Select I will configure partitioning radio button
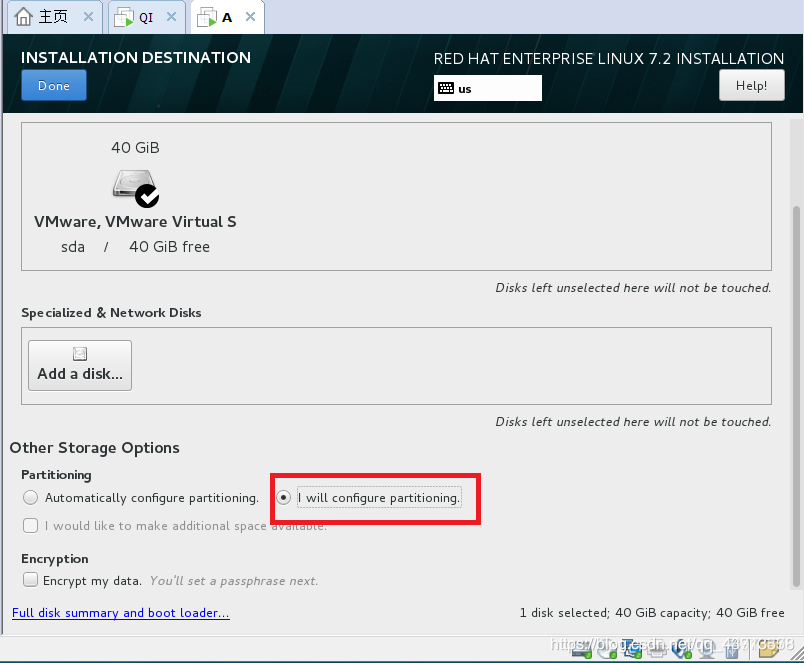Screen dimensions: 804x663 pyautogui.click(x=283, y=497)
